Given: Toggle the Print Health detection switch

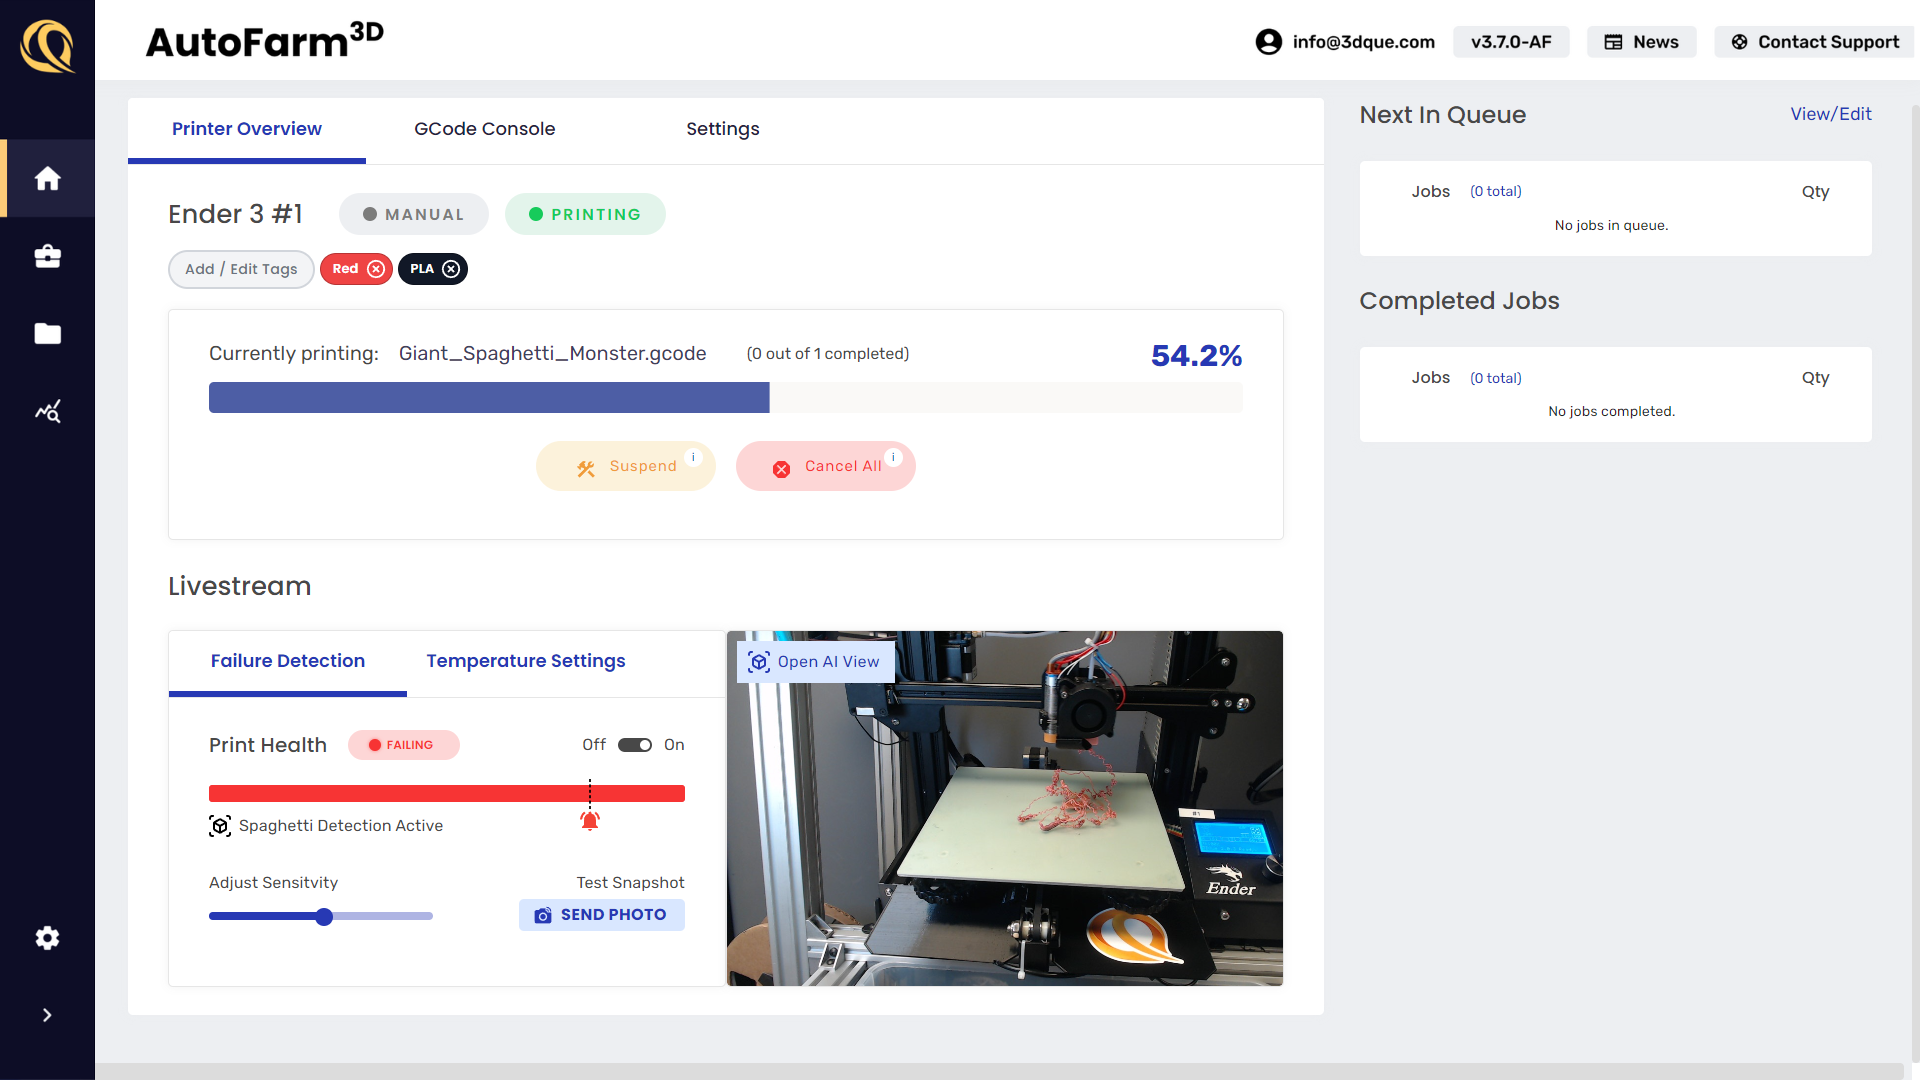Looking at the screenshot, I should 635,745.
